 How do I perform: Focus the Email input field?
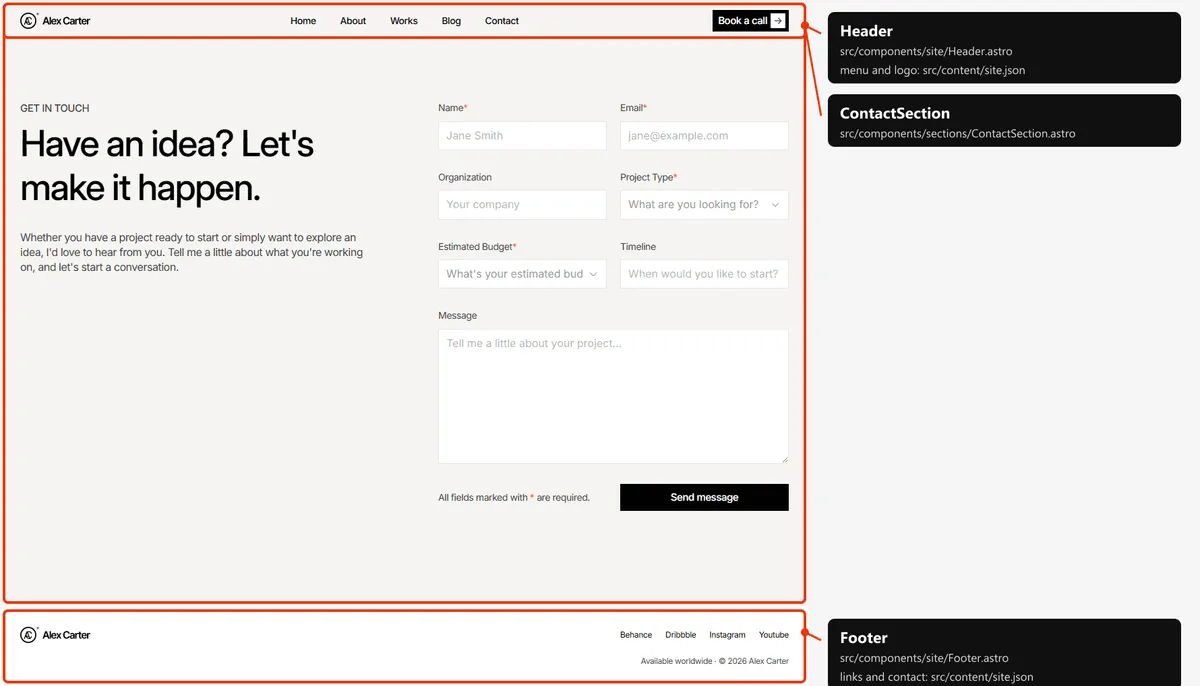(704, 136)
